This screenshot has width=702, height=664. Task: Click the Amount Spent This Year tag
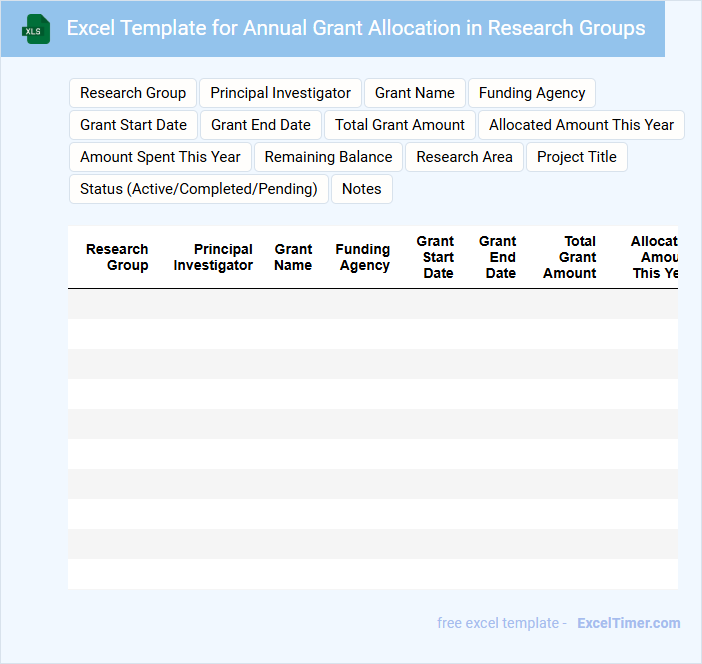160,157
